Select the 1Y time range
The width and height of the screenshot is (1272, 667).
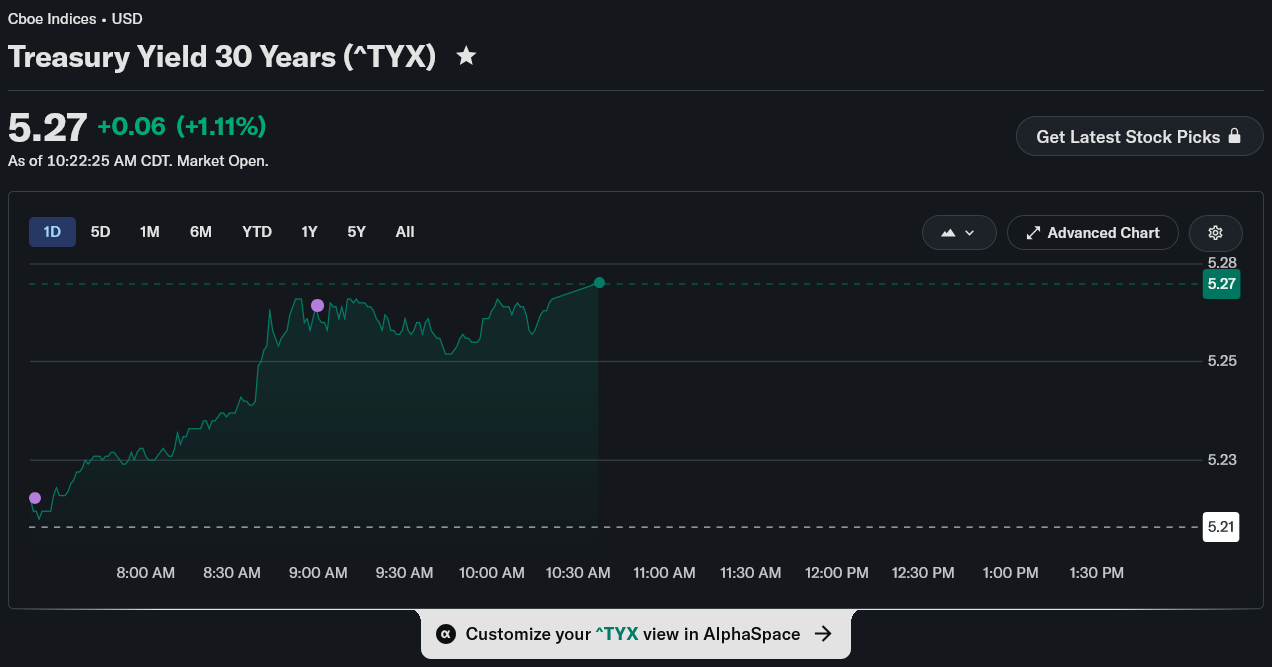[x=309, y=232]
